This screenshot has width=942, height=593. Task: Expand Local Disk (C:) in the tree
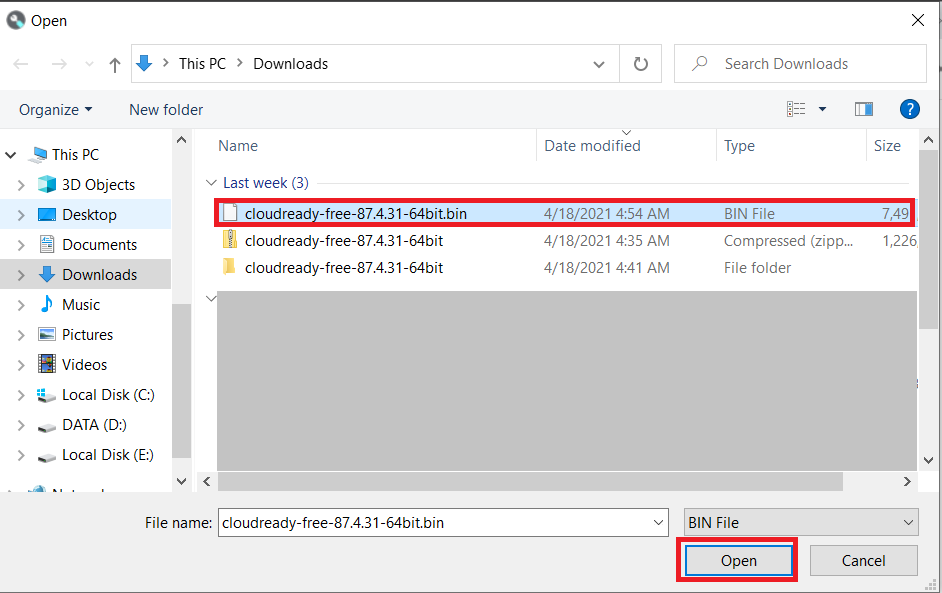tap(22, 394)
